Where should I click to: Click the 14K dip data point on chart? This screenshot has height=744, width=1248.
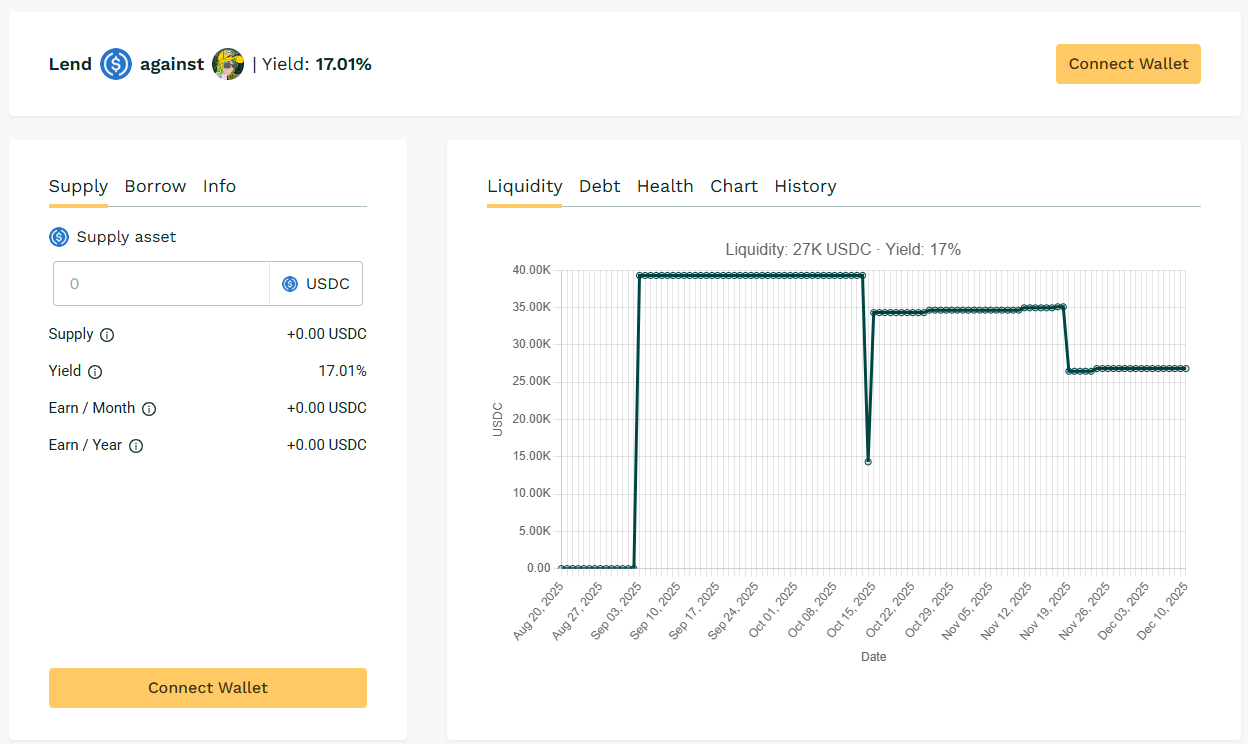point(868,462)
